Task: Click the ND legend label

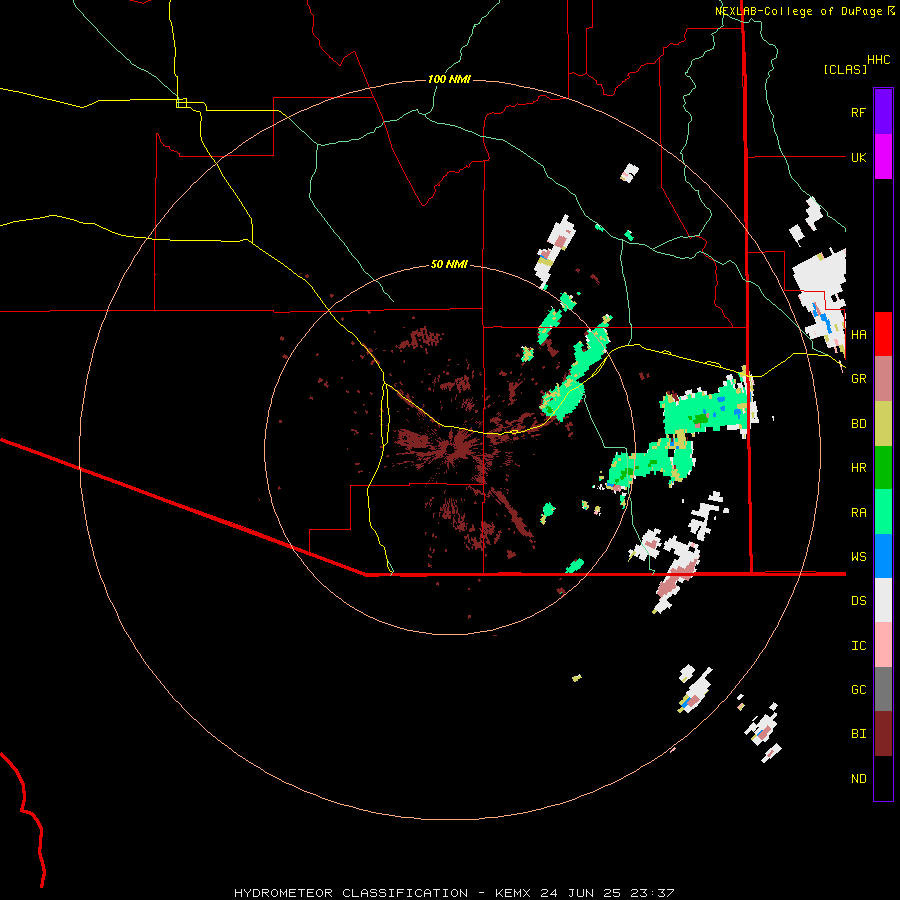Action: (858, 779)
